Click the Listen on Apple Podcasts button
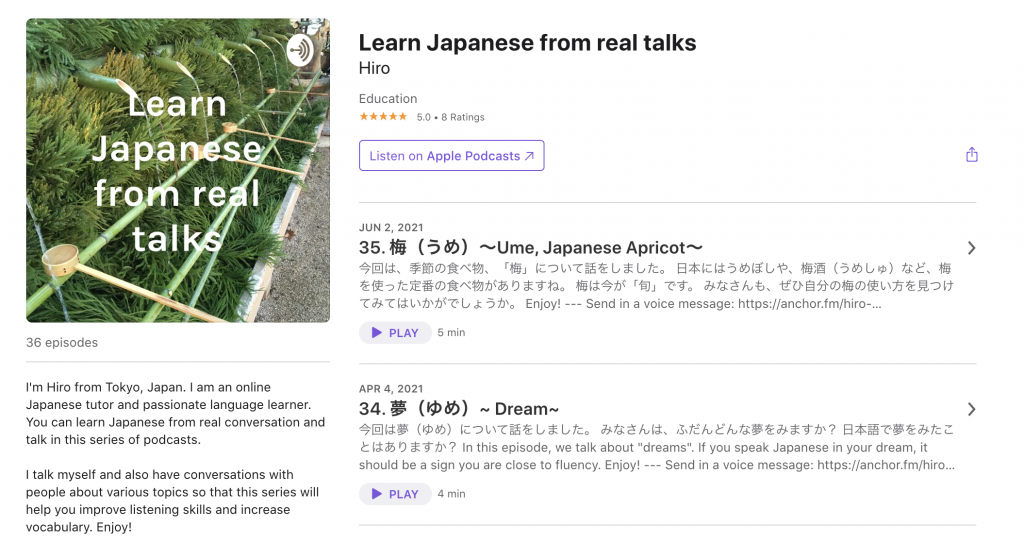 click(x=451, y=156)
